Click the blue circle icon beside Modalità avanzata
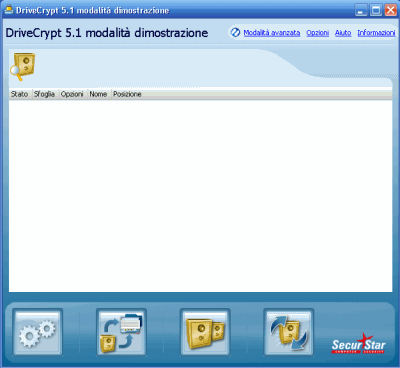400x368 pixels. pos(235,33)
